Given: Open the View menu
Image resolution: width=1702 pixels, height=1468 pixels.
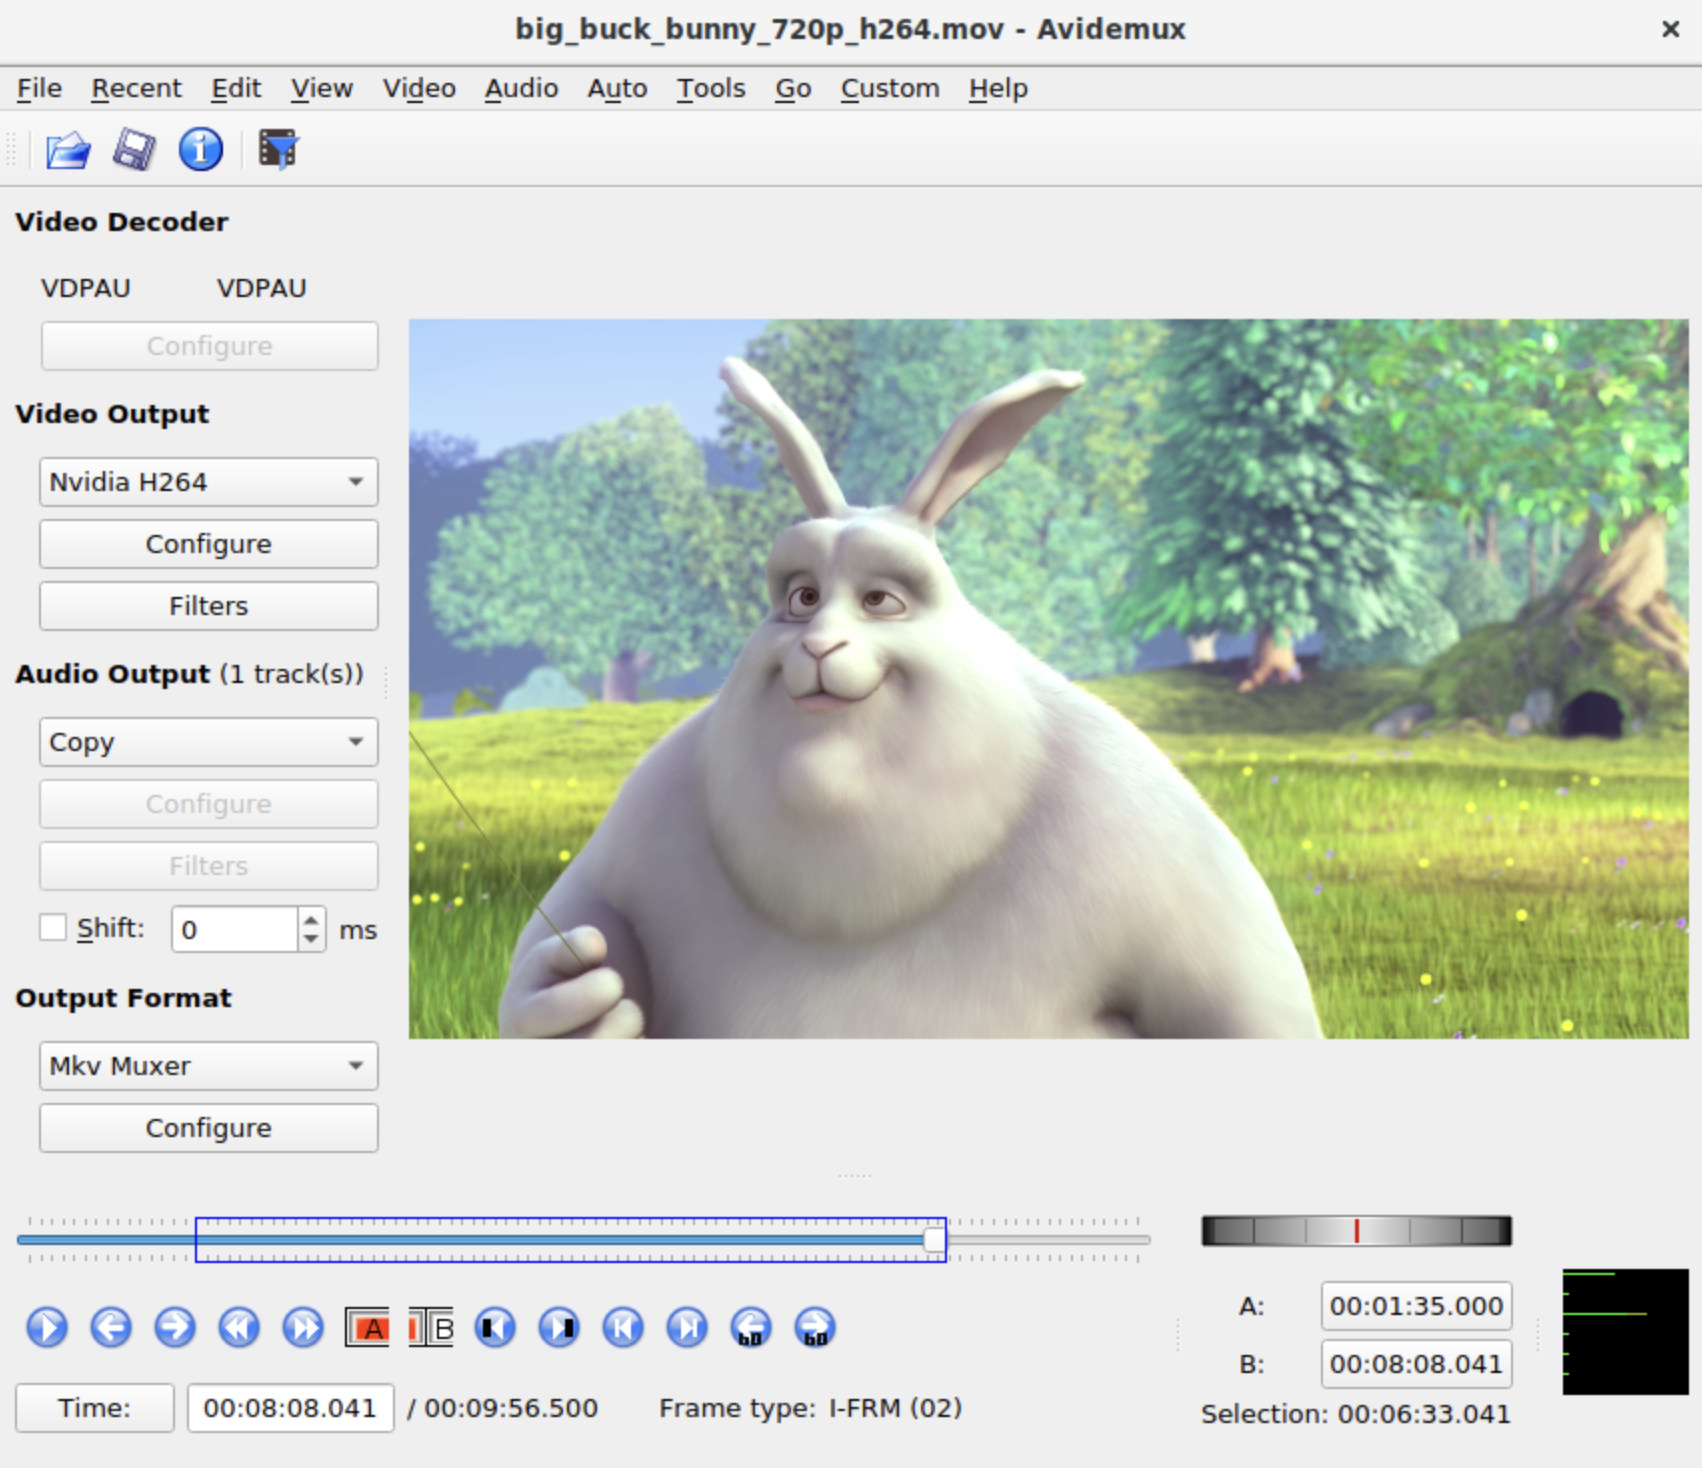Looking at the screenshot, I should pos(322,88).
